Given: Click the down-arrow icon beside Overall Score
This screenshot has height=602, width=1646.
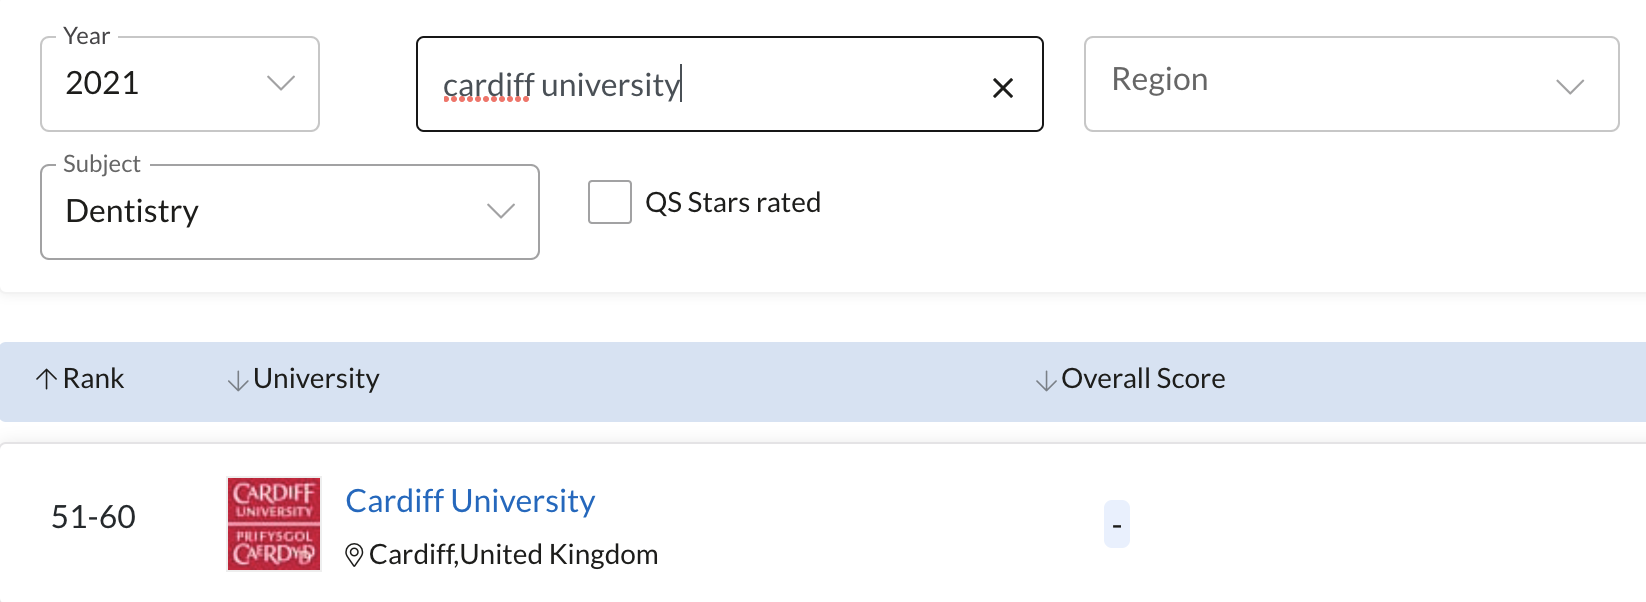Looking at the screenshot, I should pyautogui.click(x=1046, y=380).
